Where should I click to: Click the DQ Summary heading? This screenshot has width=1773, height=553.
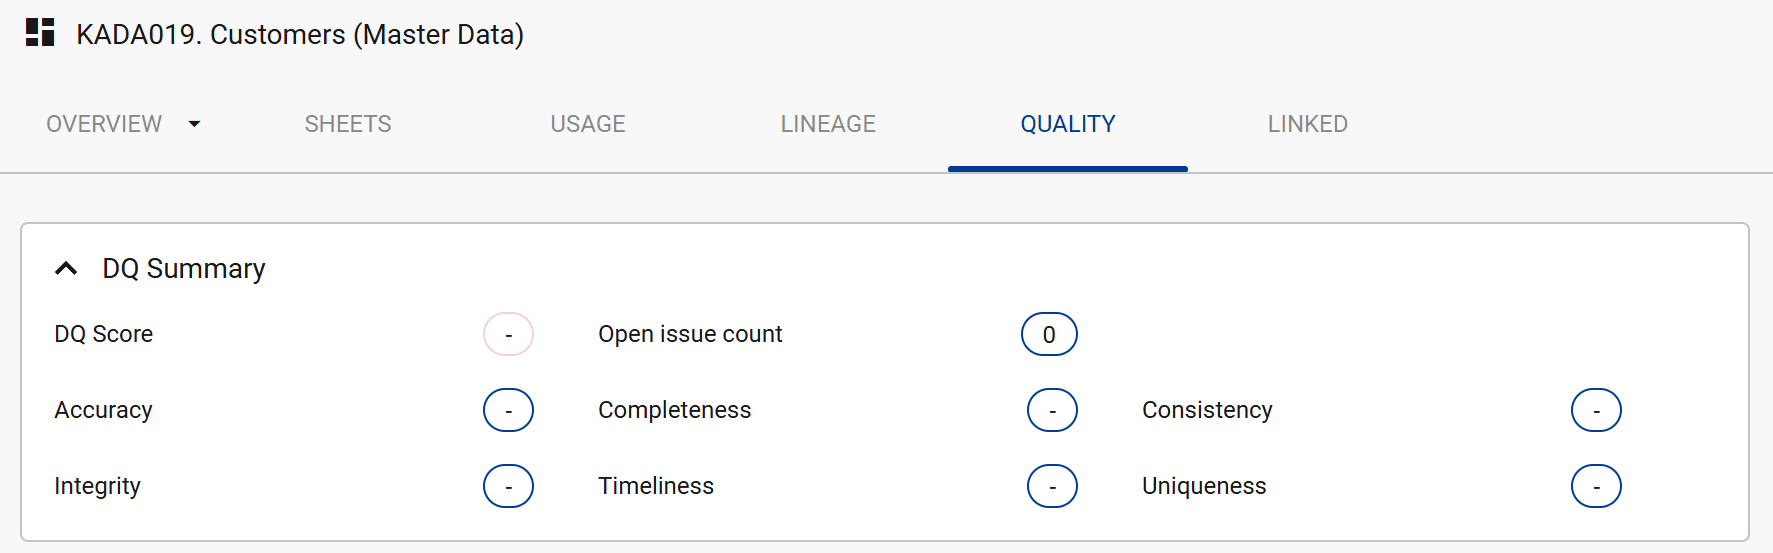184,268
